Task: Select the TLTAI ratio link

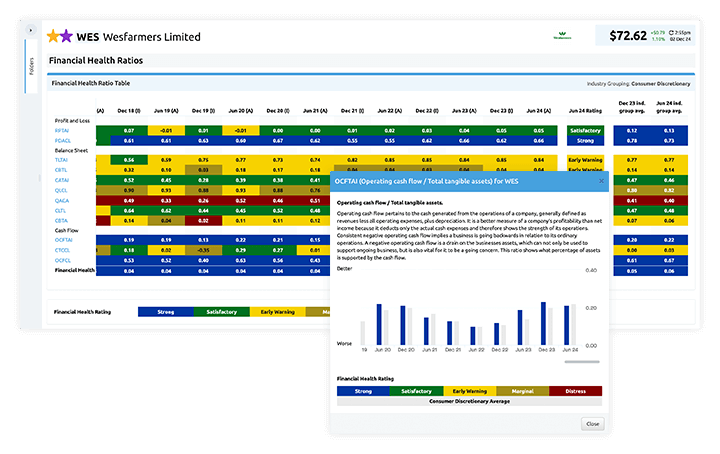Action: tap(62, 160)
